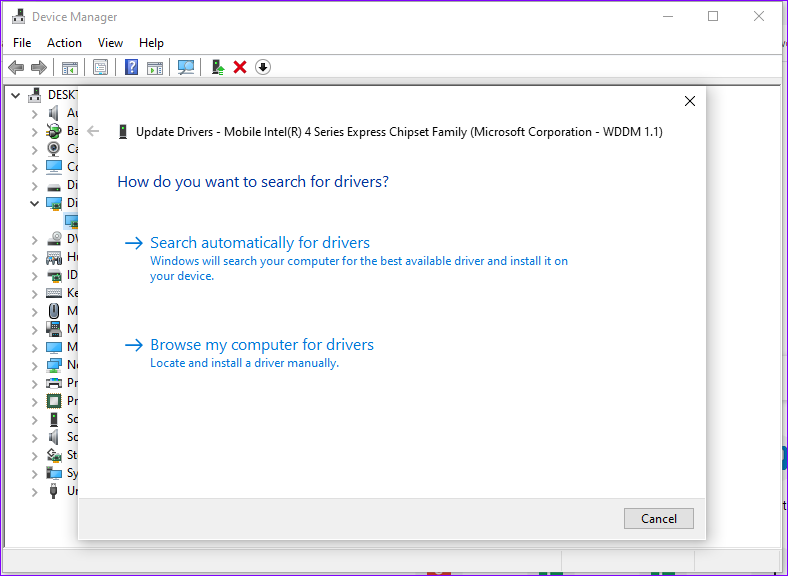788x576 pixels.
Task: Open the File menu
Action: [x=22, y=43]
